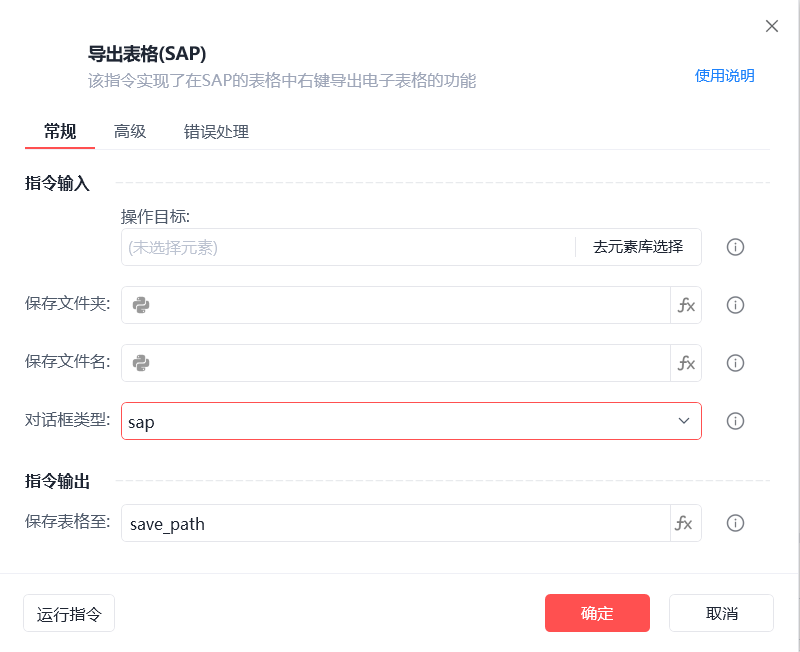Click info icon beside 保存表格至
This screenshot has height=652, width=800.
tap(735, 523)
